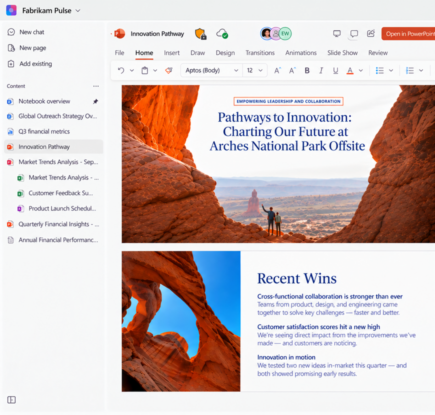Click the PowerPoint file icon beside Innovation Pathway title
Screen dimensions: 435x415
click(x=119, y=34)
